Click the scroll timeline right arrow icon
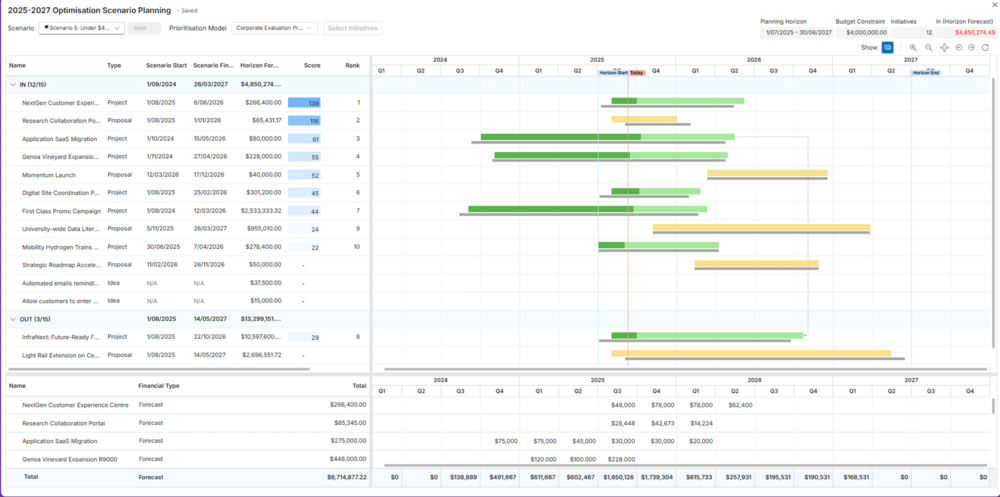Image resolution: width=1000 pixels, height=497 pixels. (972, 47)
